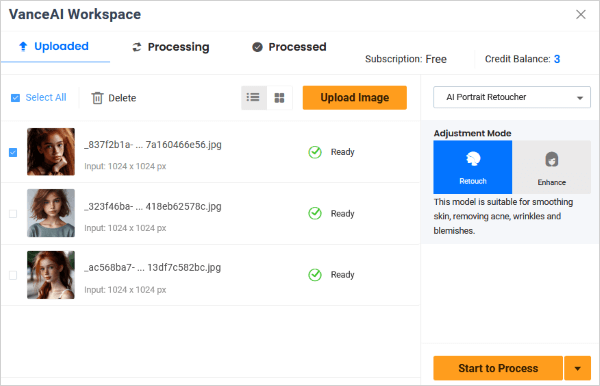Click the credit balance number 3

(x=557, y=59)
